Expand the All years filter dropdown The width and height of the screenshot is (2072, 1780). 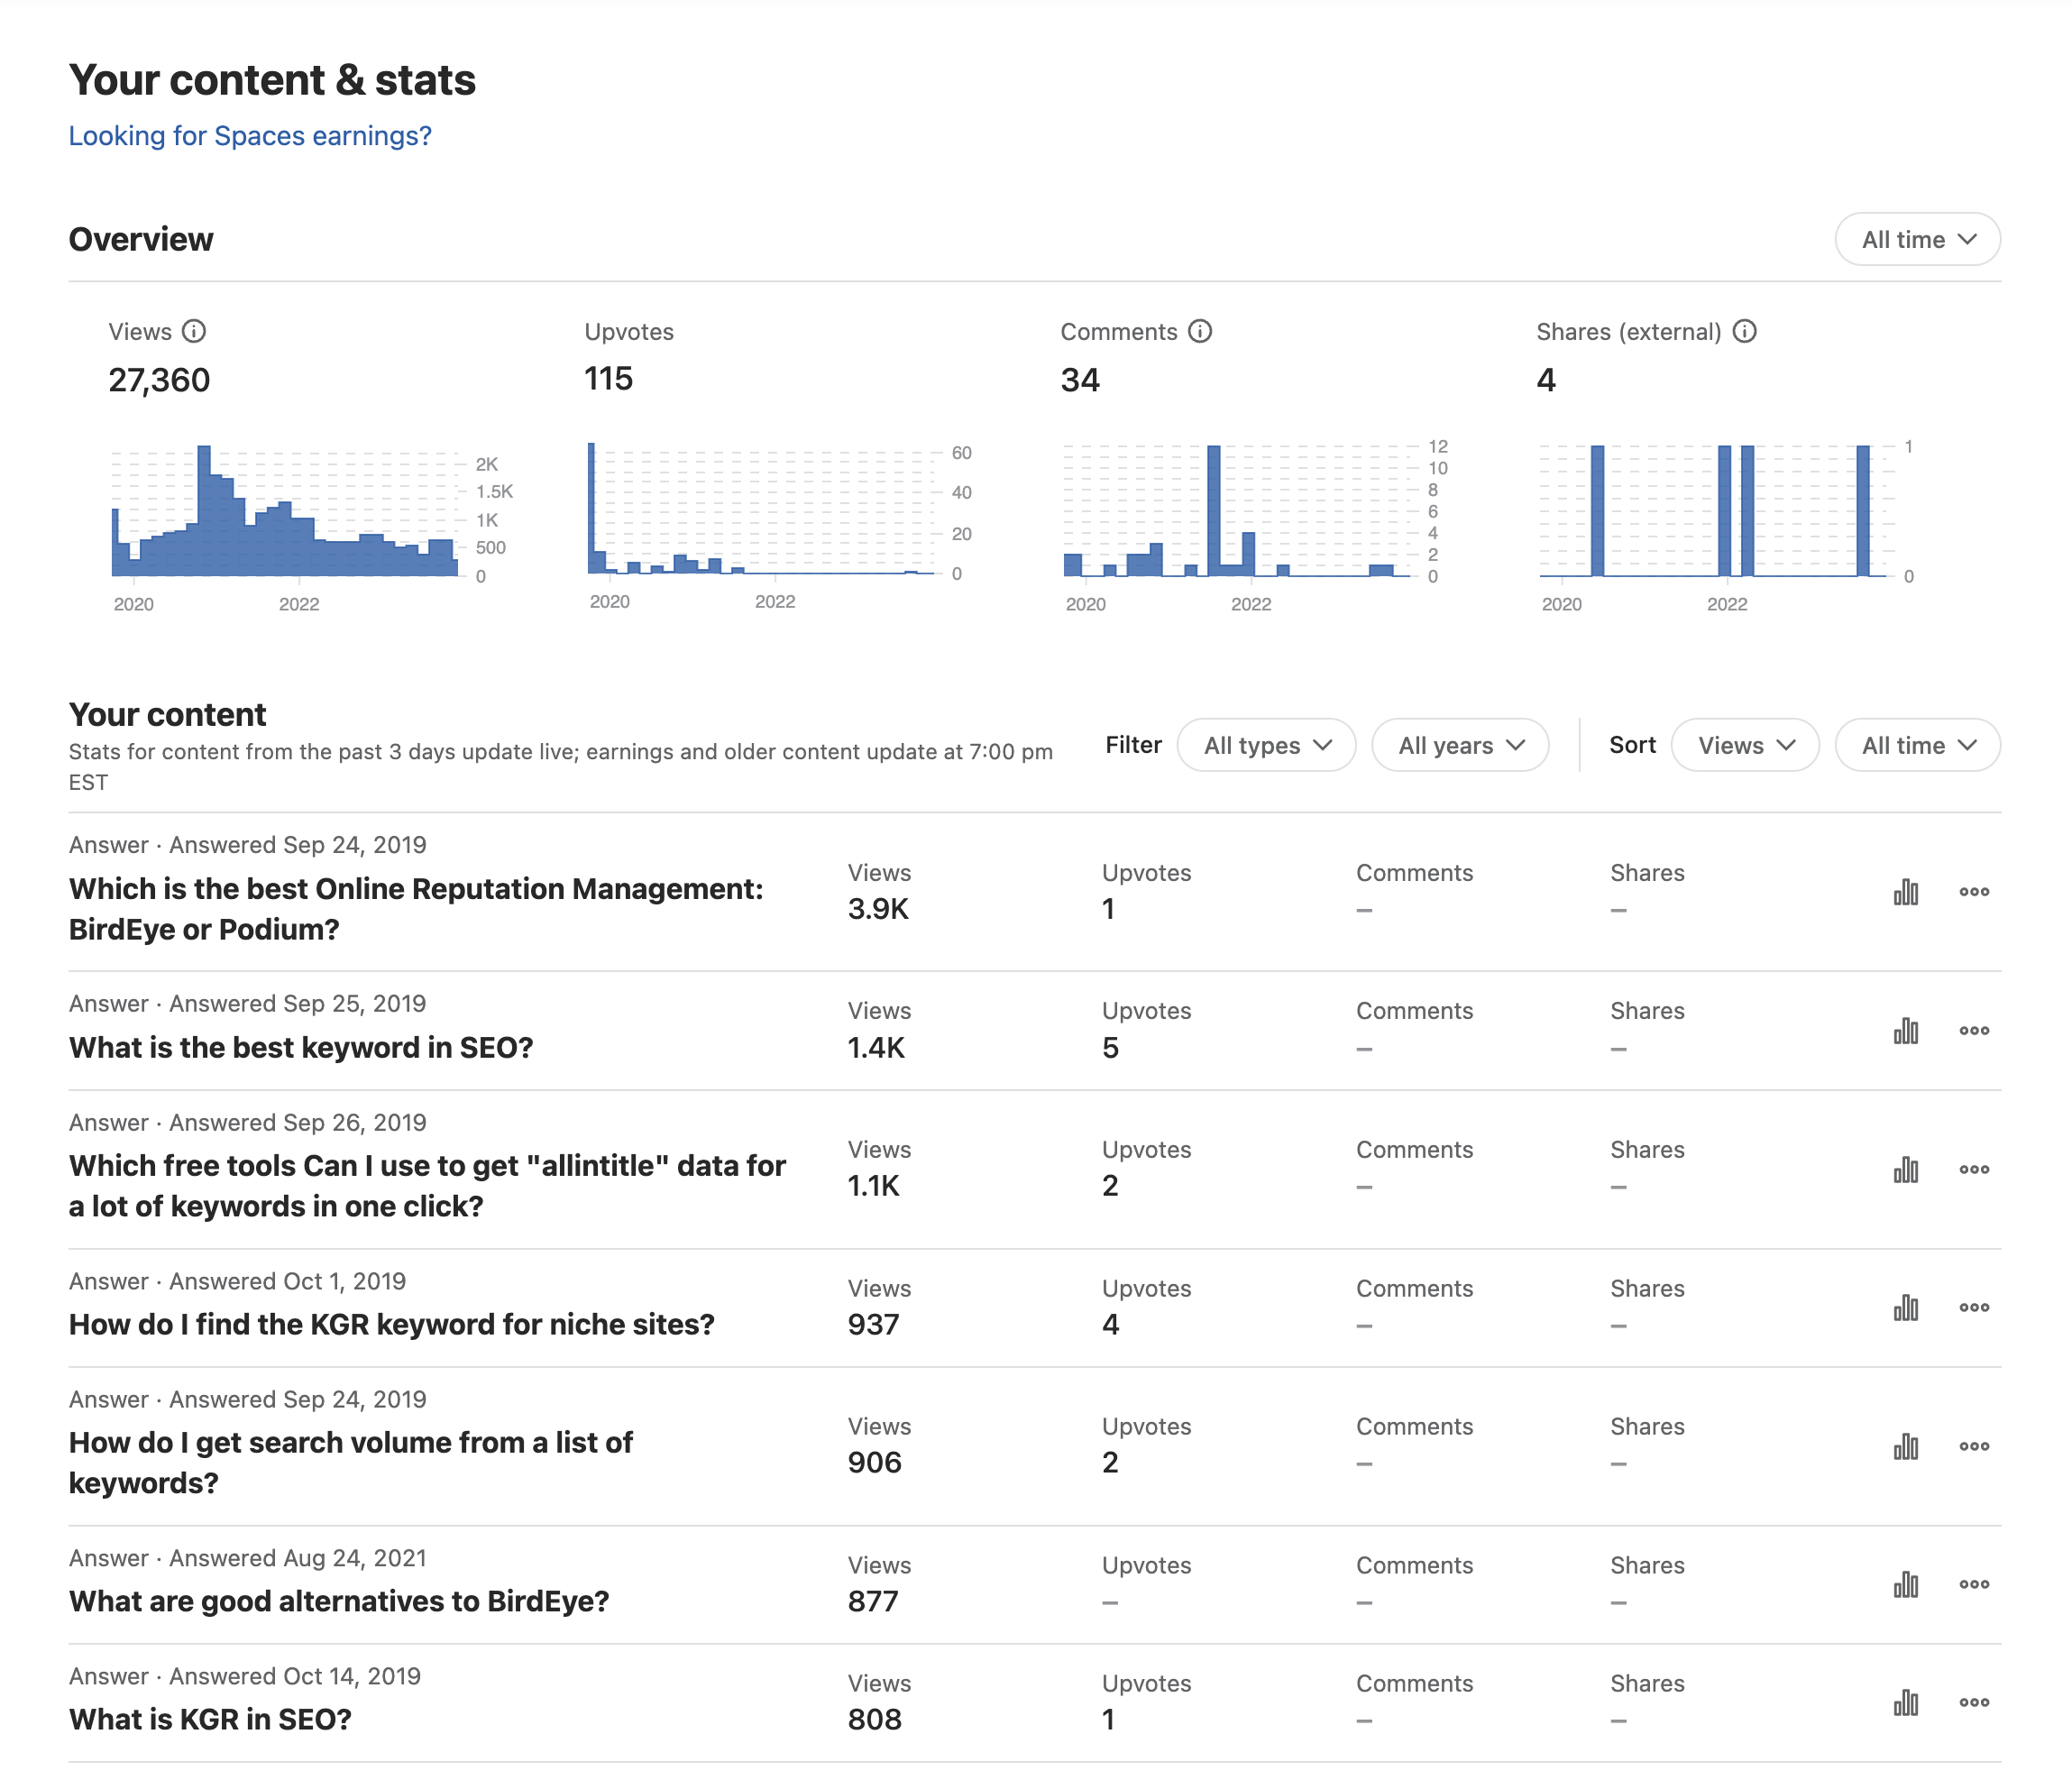click(x=1460, y=745)
